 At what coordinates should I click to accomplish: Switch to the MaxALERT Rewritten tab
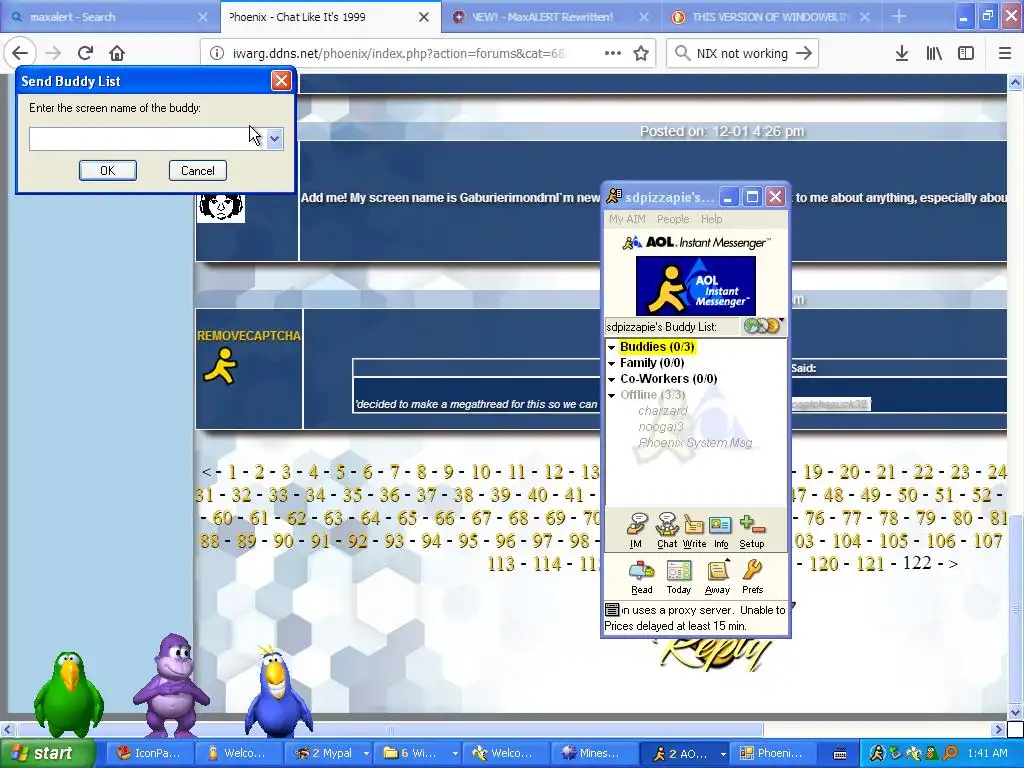point(551,16)
